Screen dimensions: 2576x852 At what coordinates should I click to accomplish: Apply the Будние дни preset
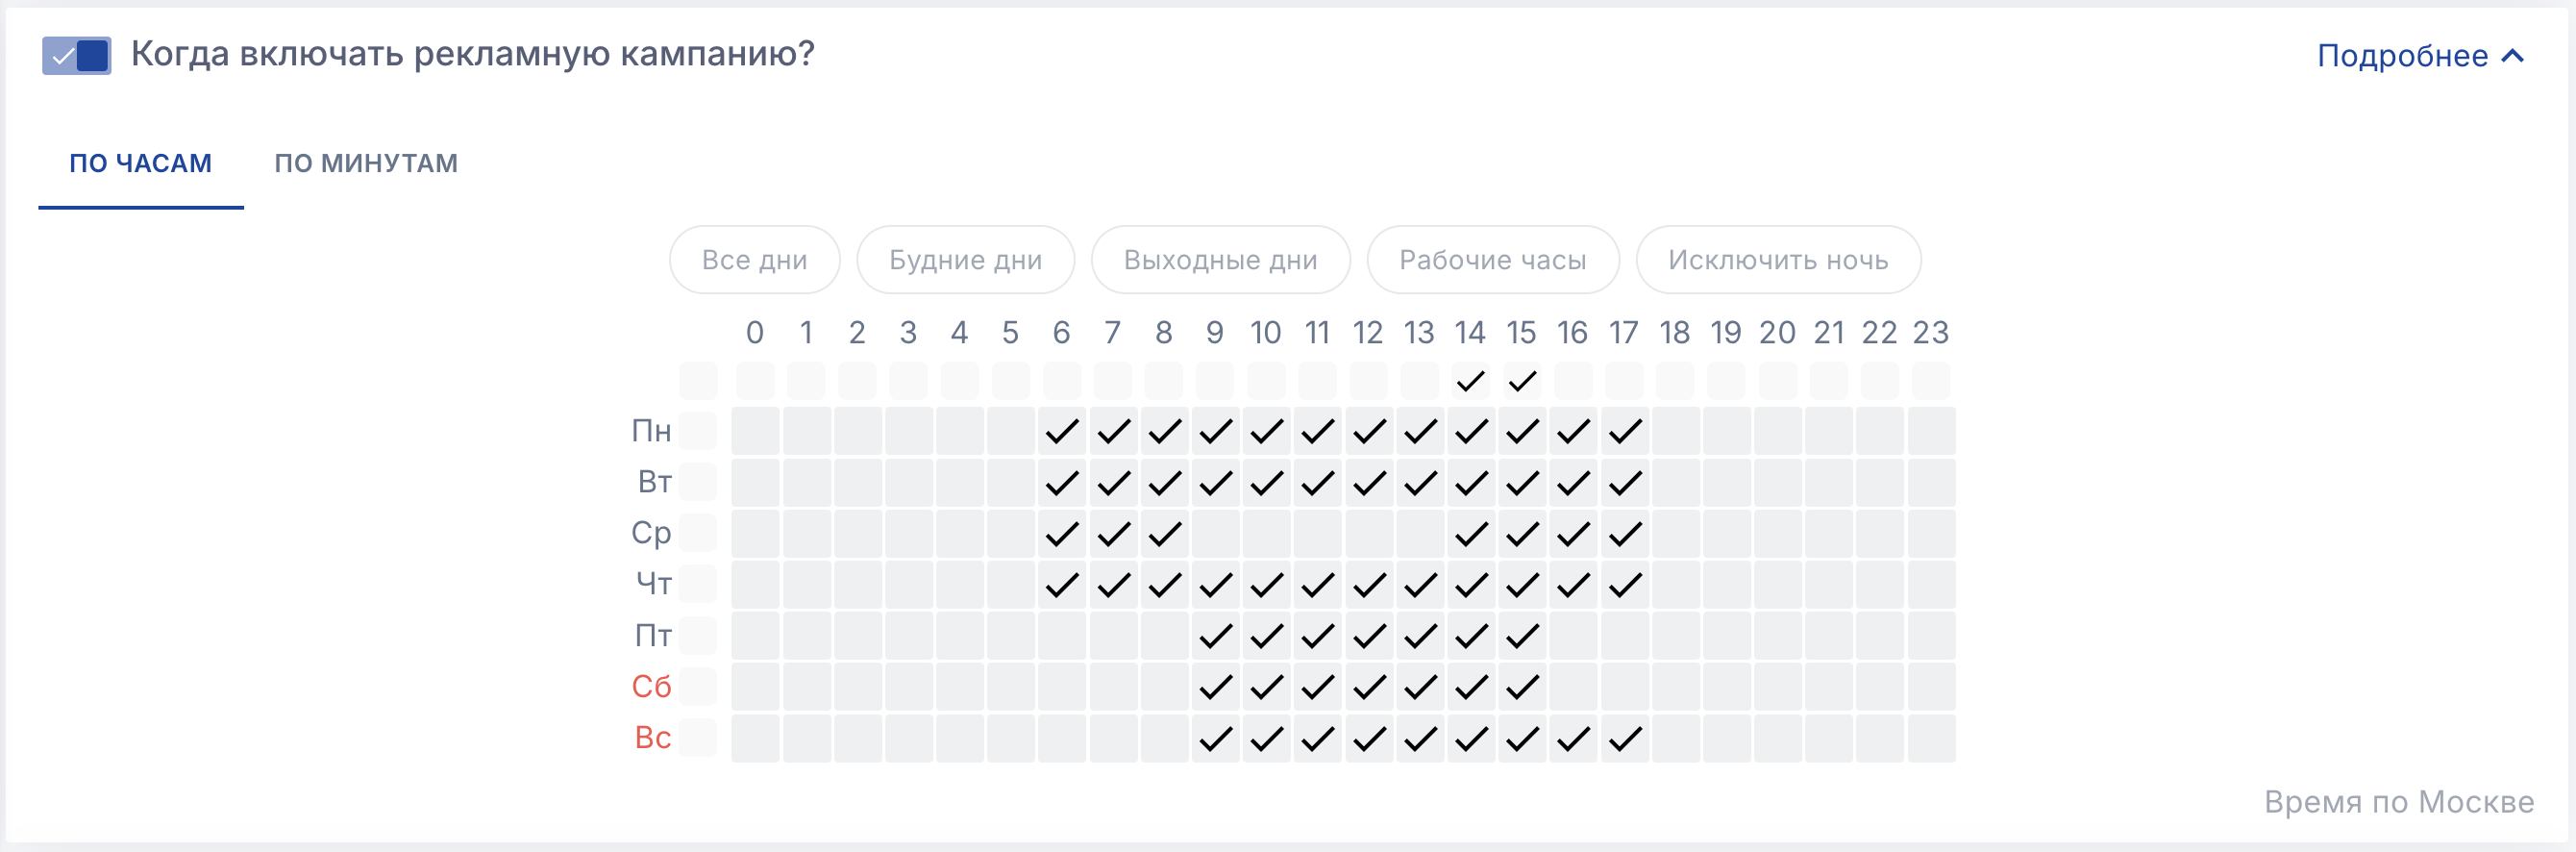point(965,260)
